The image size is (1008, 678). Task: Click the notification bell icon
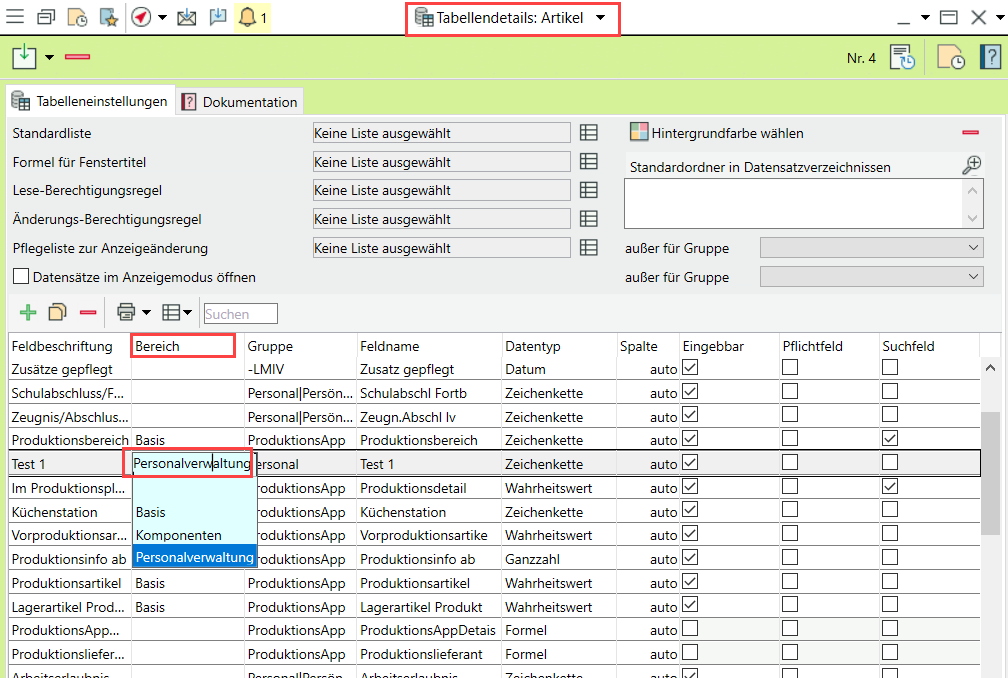[x=247, y=17]
